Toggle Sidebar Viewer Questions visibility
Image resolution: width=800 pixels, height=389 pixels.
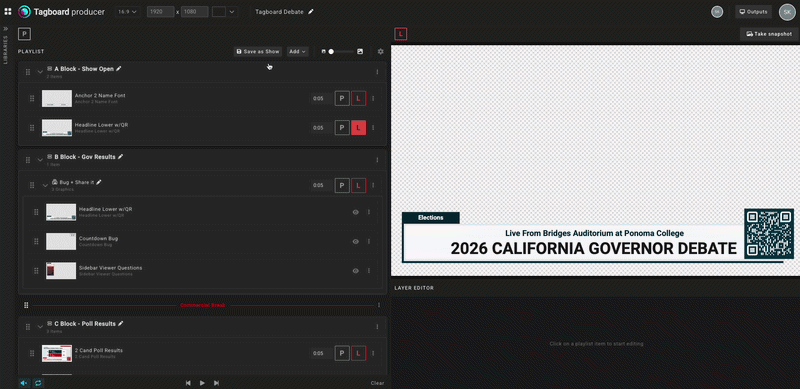click(356, 271)
